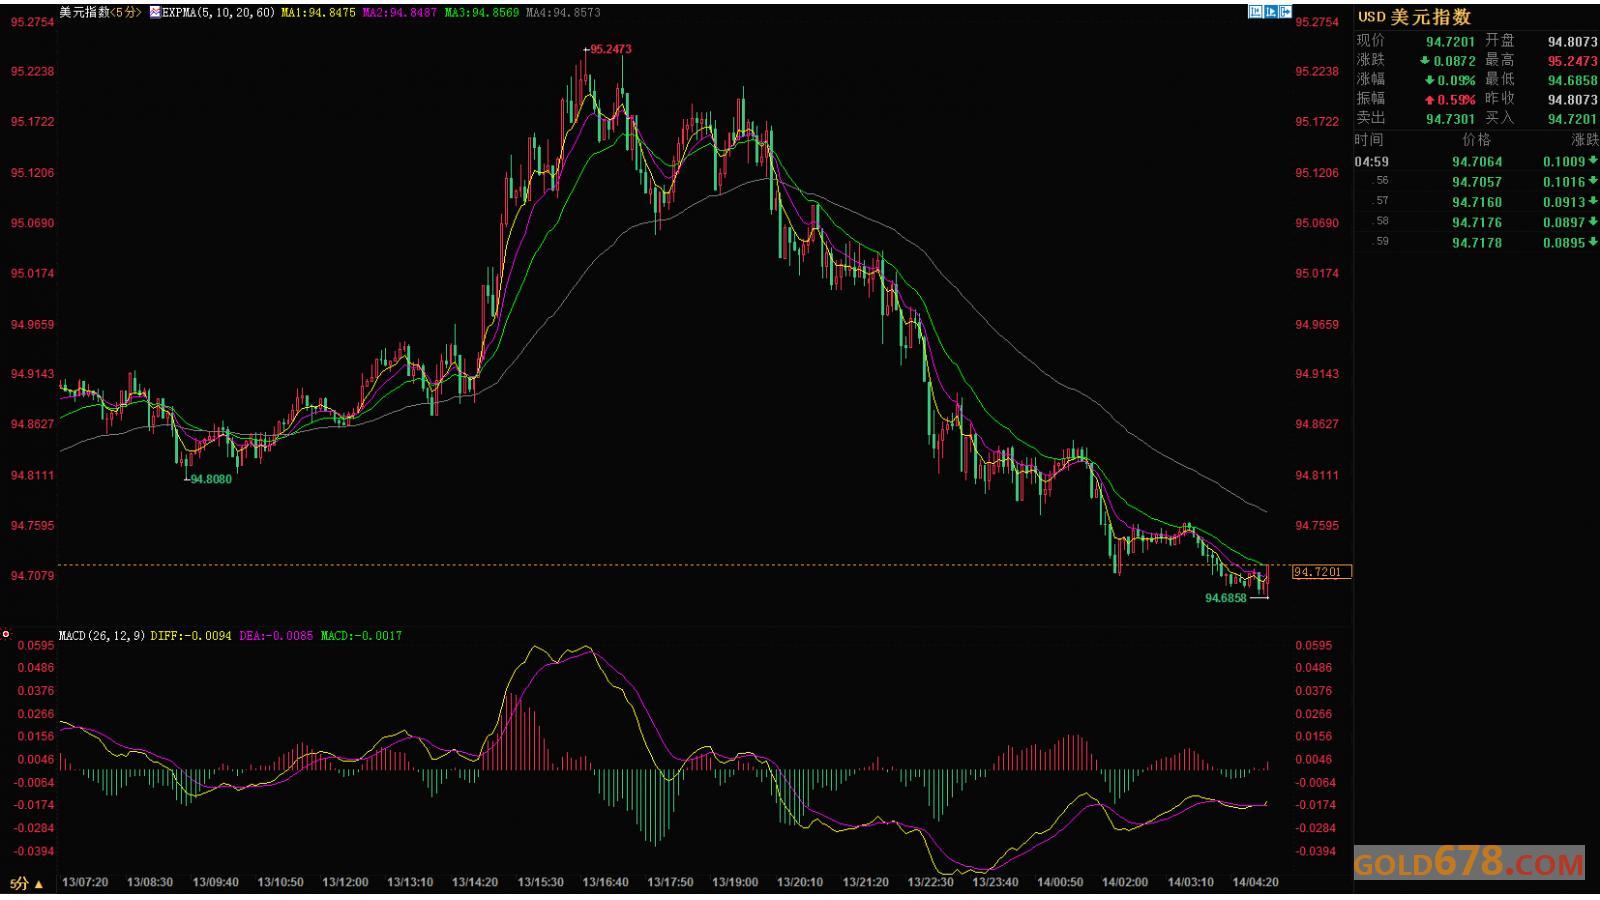Click the 95.2754 label on the left price axis

click(32, 22)
